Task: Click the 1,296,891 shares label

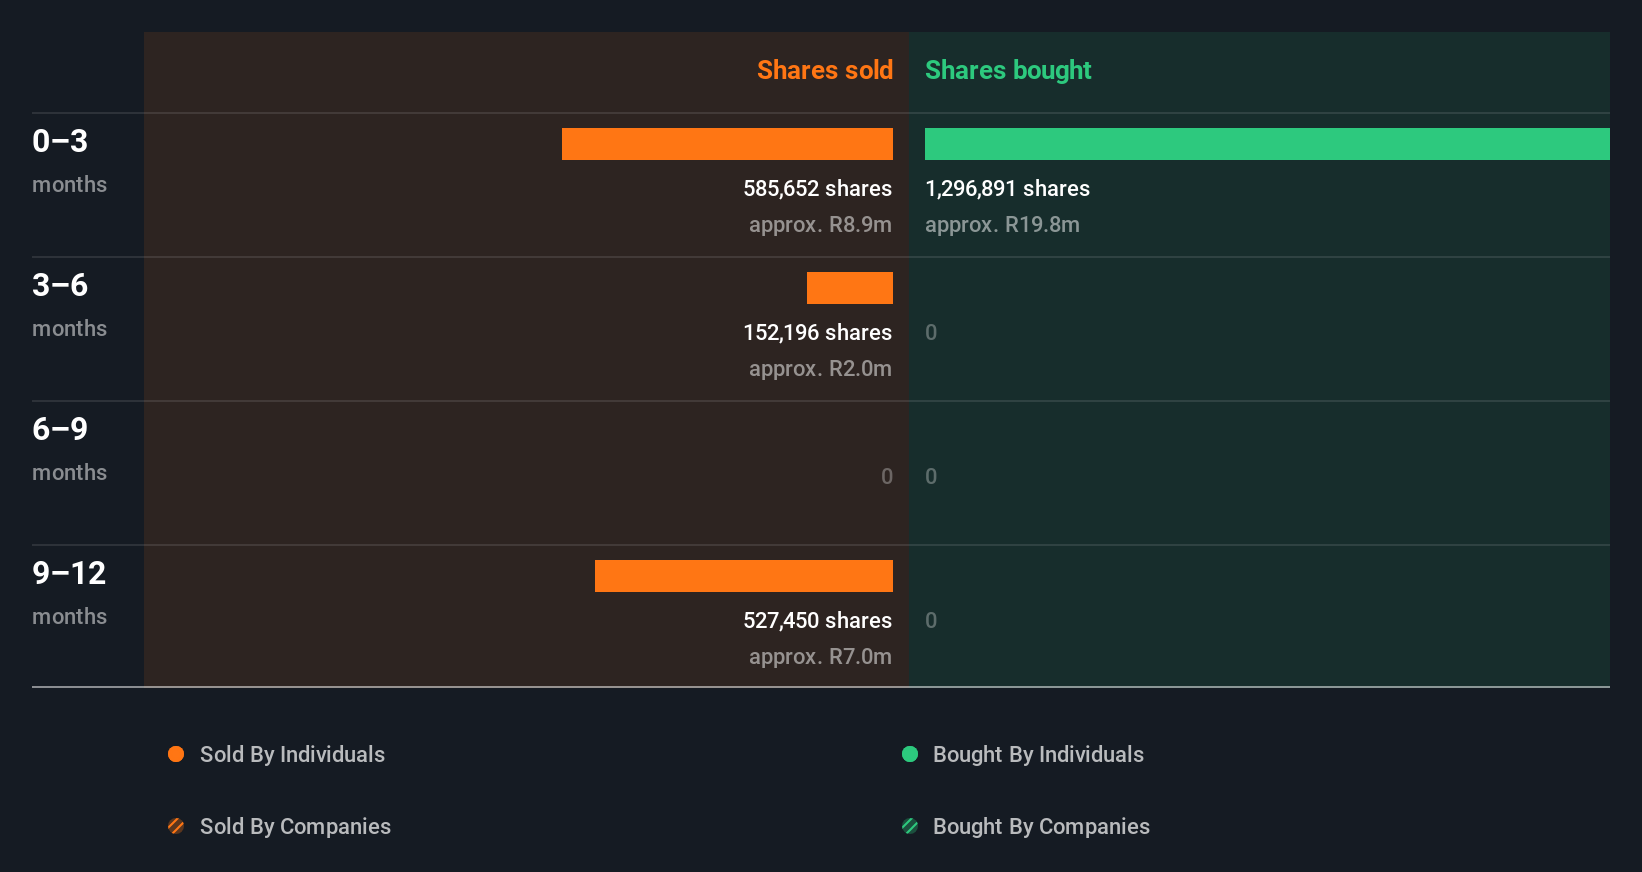Action: 1007,188
